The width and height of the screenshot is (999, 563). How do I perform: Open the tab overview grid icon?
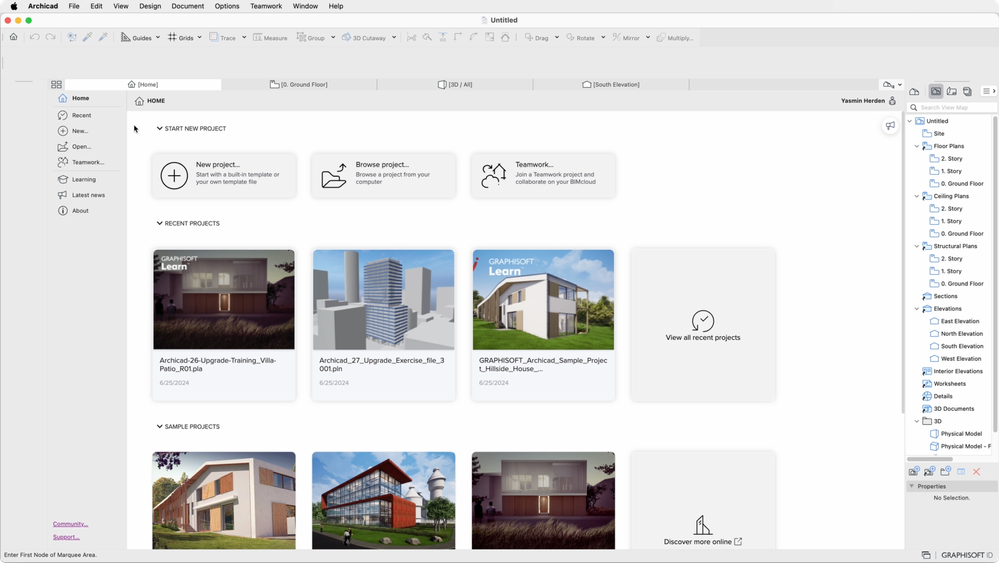(x=56, y=84)
